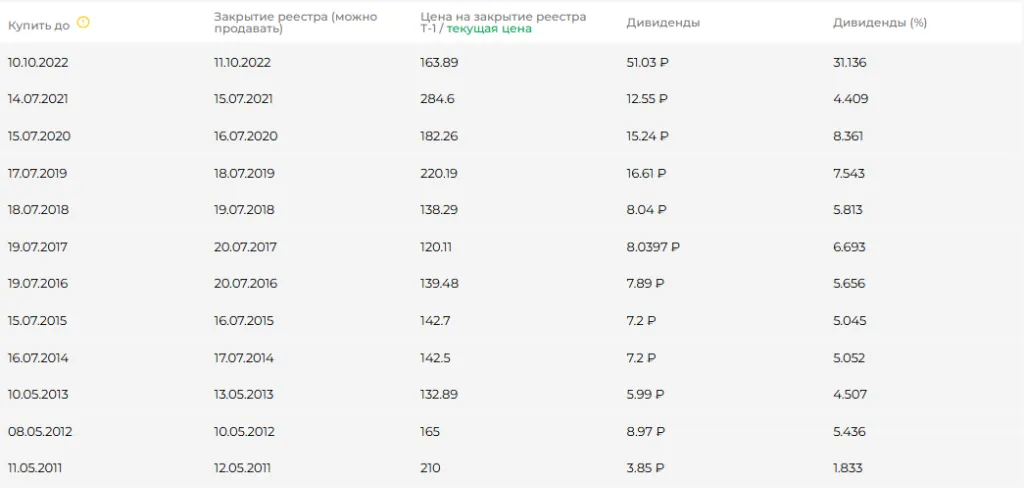This screenshot has height=488, width=1024.
Task: Click the 1.833 dividend percent value
Action: tap(848, 468)
